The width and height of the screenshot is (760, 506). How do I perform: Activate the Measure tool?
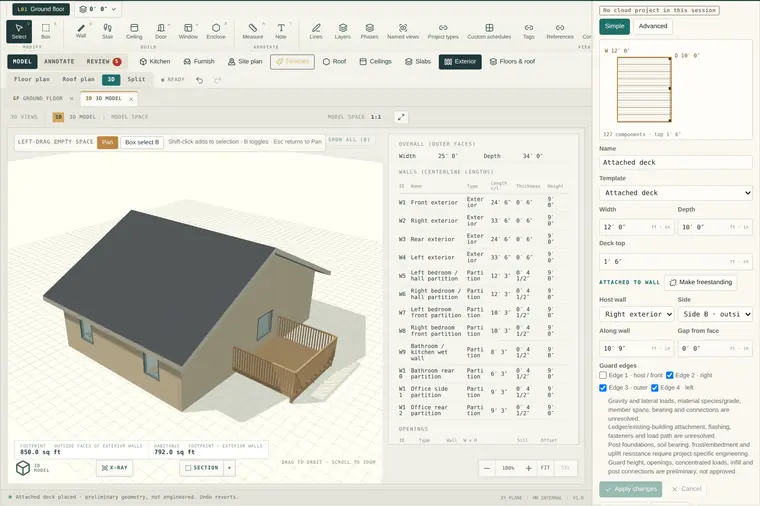pyautogui.click(x=253, y=31)
